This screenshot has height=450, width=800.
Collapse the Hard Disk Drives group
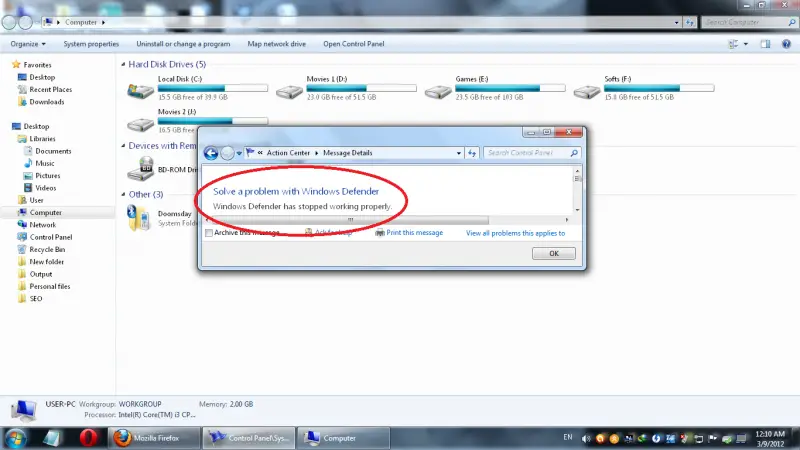[123, 64]
